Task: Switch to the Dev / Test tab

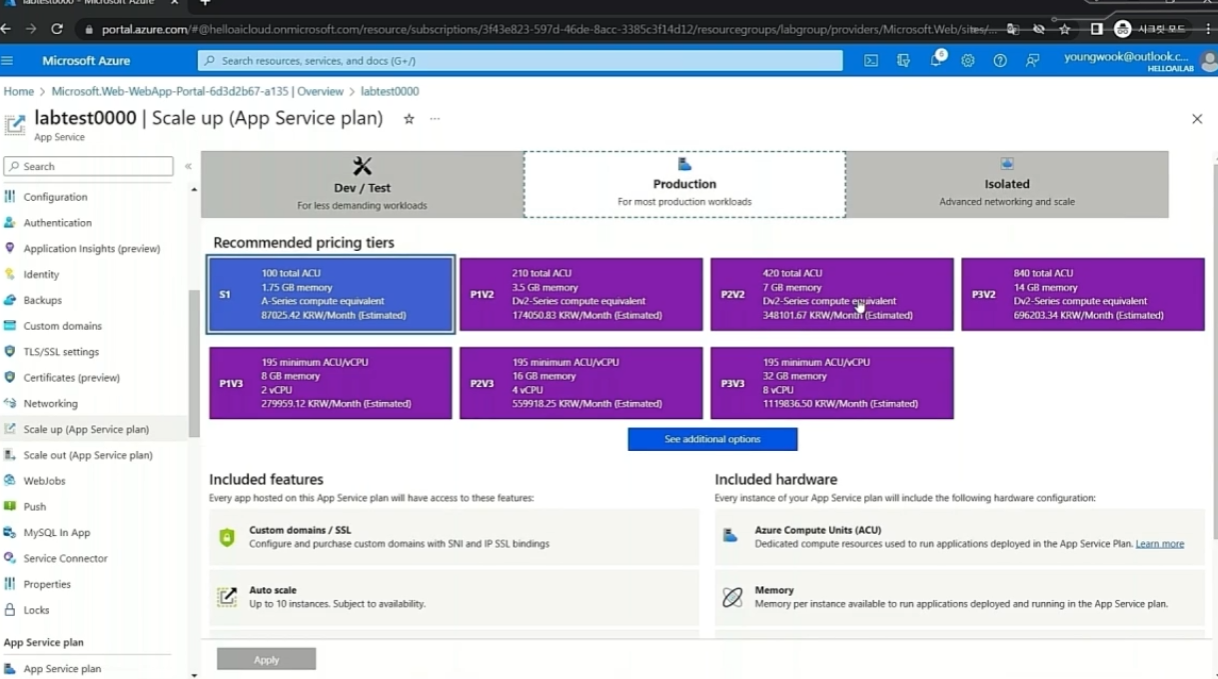Action: coord(362,184)
